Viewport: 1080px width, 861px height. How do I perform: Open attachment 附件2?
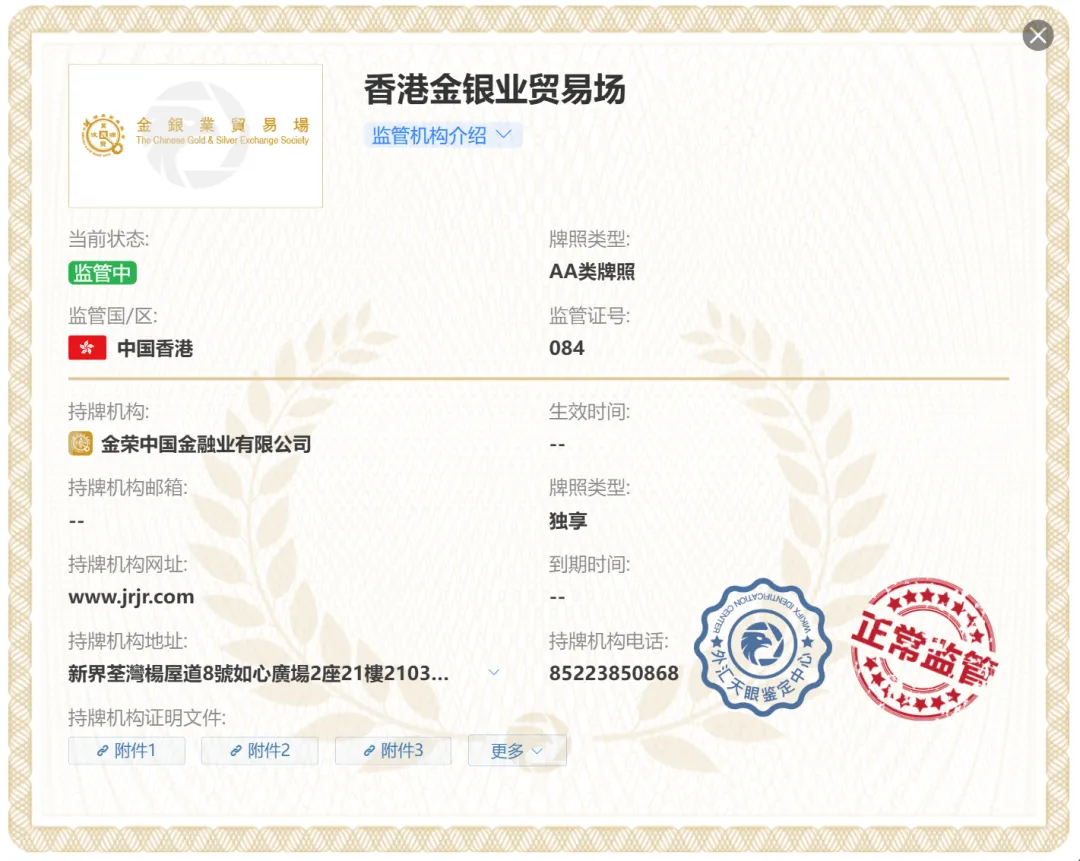260,750
